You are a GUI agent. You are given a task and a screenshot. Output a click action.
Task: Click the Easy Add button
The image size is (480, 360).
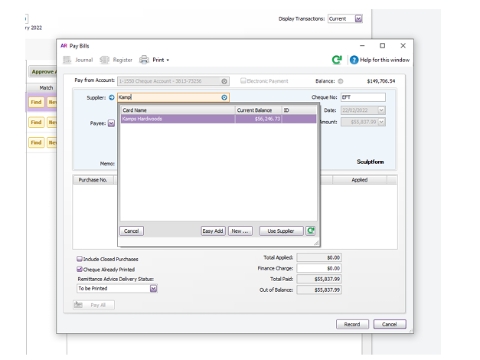213,231
